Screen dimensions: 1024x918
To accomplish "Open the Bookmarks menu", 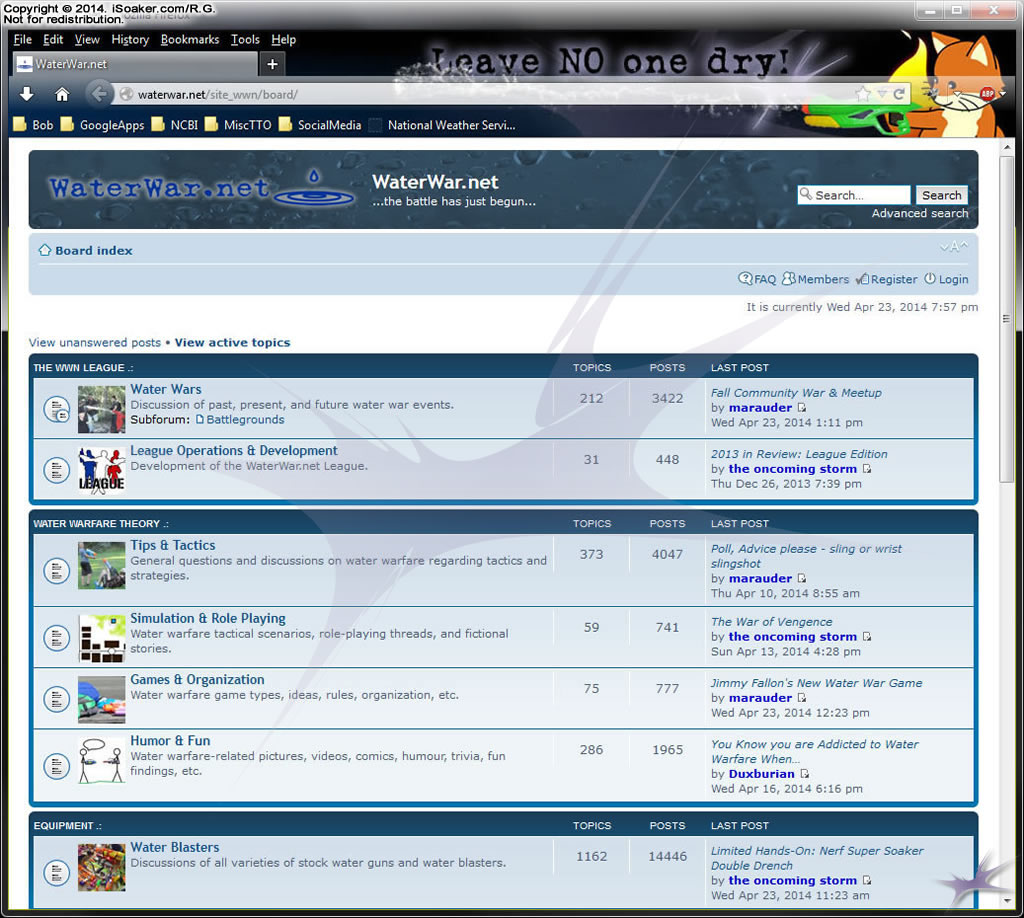I will click(x=190, y=40).
